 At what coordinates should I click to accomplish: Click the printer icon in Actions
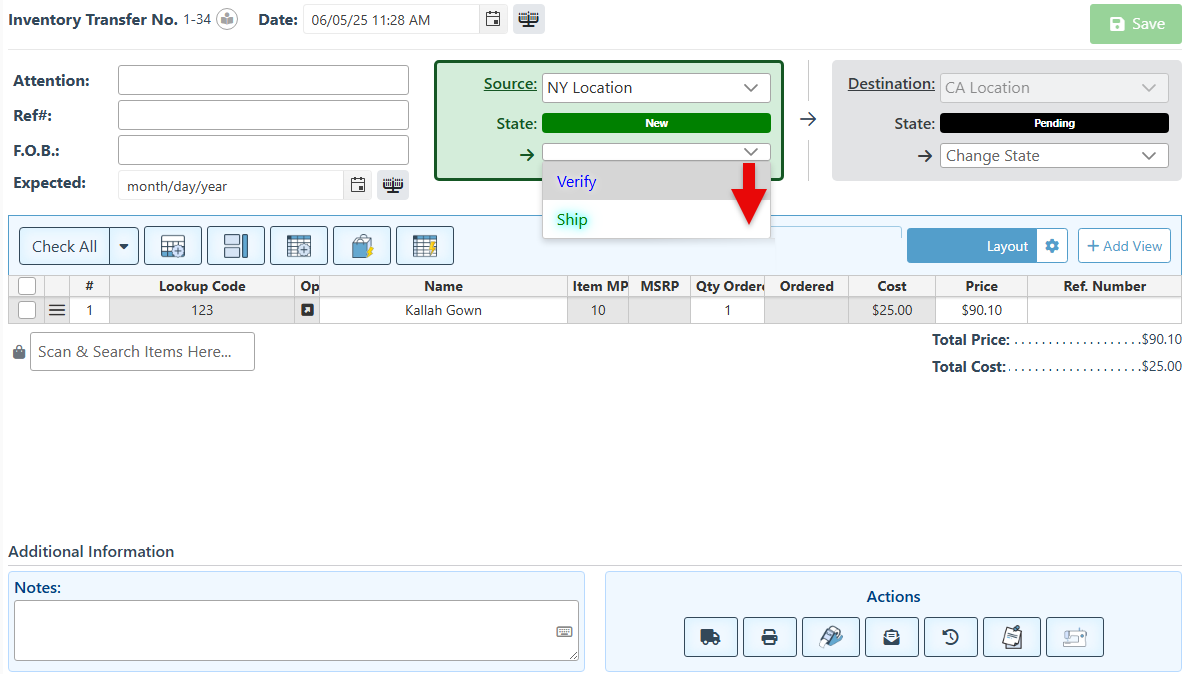tap(770, 637)
